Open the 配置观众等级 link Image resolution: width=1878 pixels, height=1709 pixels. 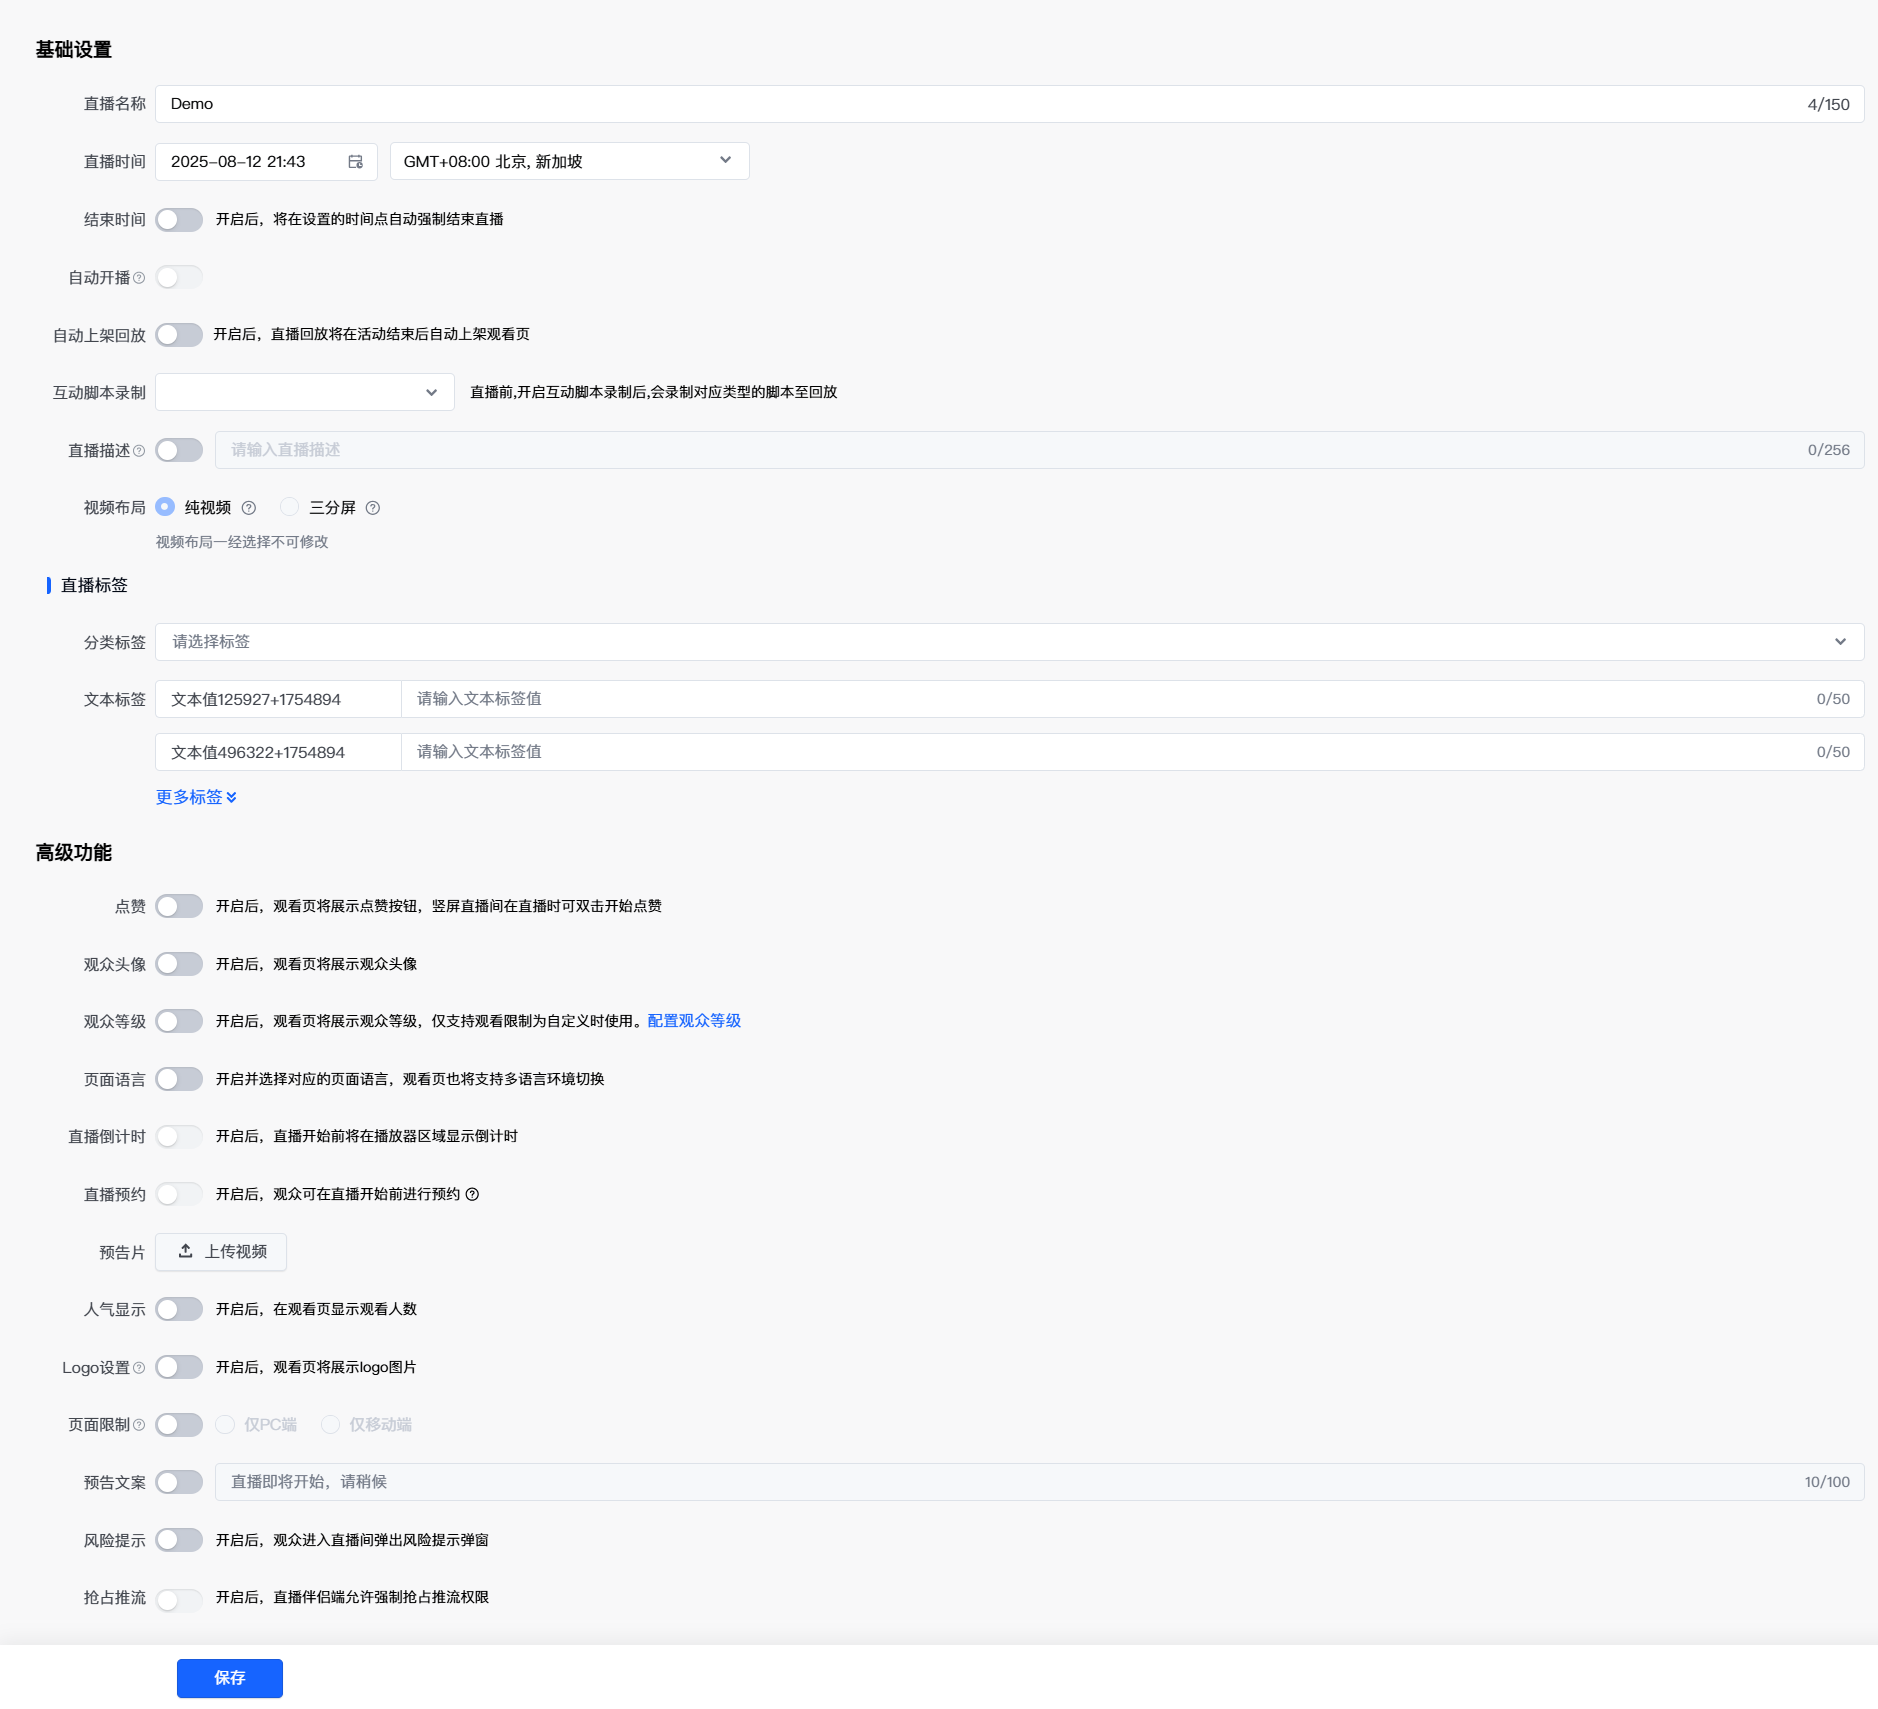(694, 1021)
